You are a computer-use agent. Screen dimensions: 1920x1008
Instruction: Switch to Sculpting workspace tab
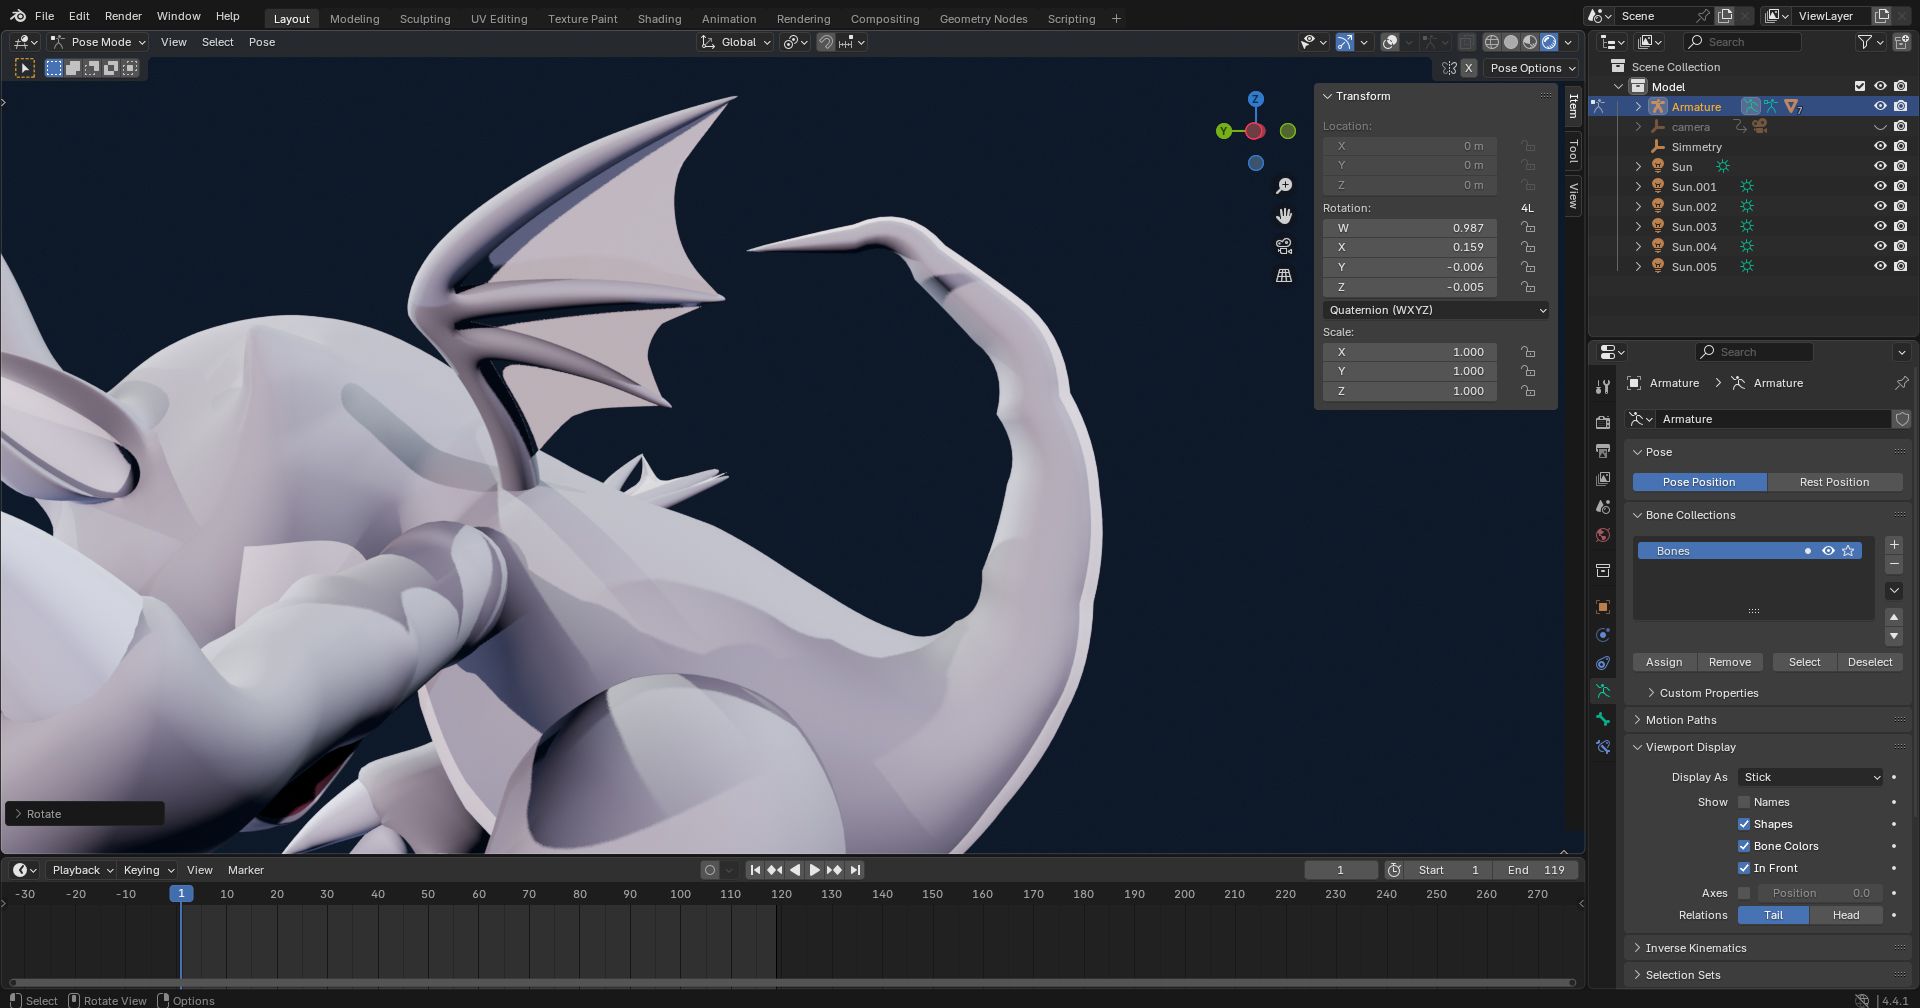[425, 18]
